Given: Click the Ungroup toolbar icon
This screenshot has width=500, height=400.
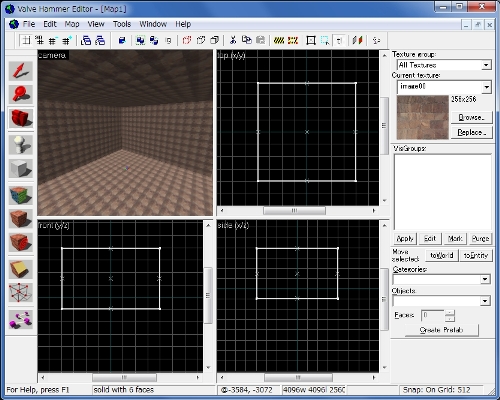Looking at the screenshot, I should click(x=154, y=41).
